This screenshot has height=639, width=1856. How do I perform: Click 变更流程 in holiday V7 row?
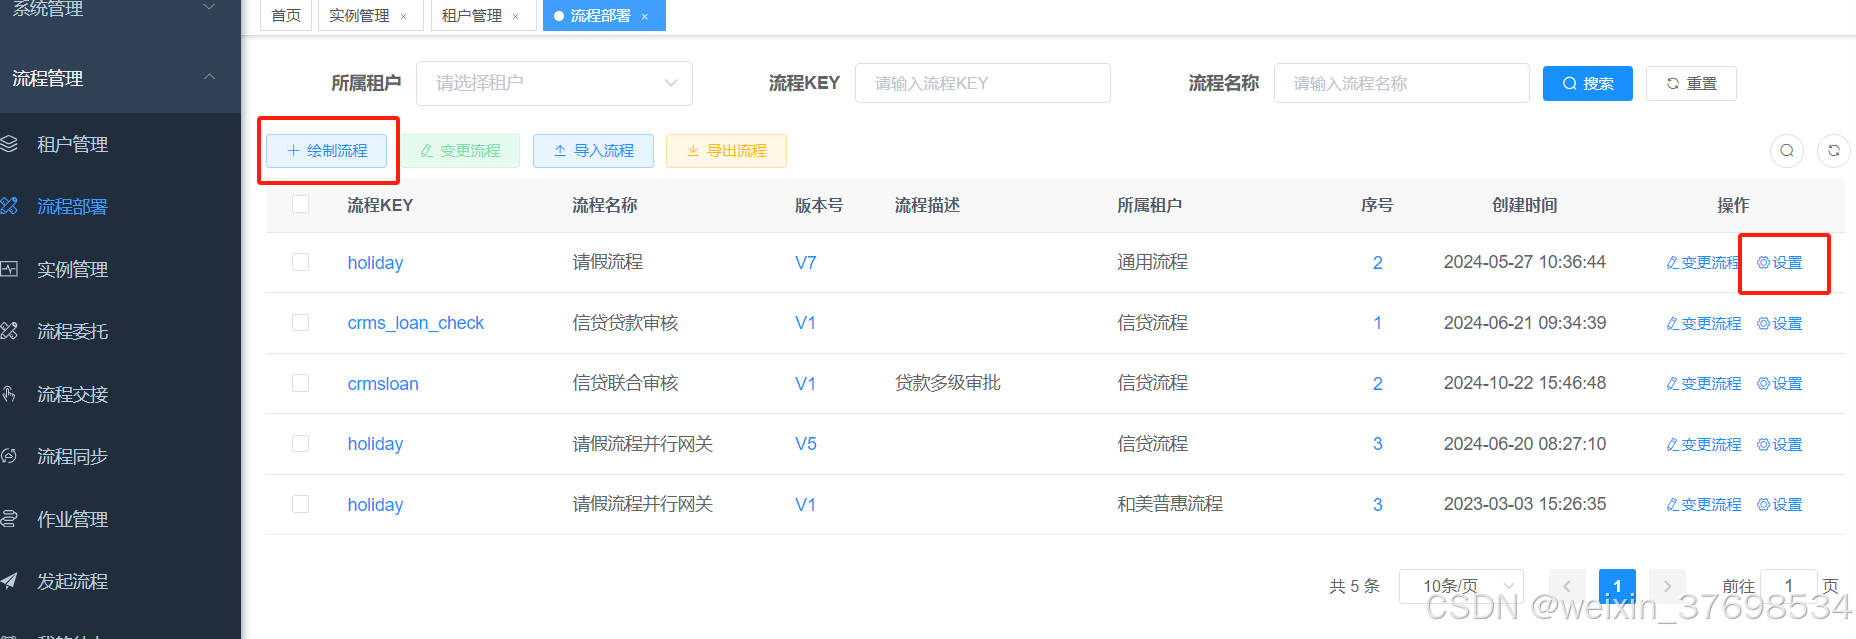click(x=1703, y=263)
